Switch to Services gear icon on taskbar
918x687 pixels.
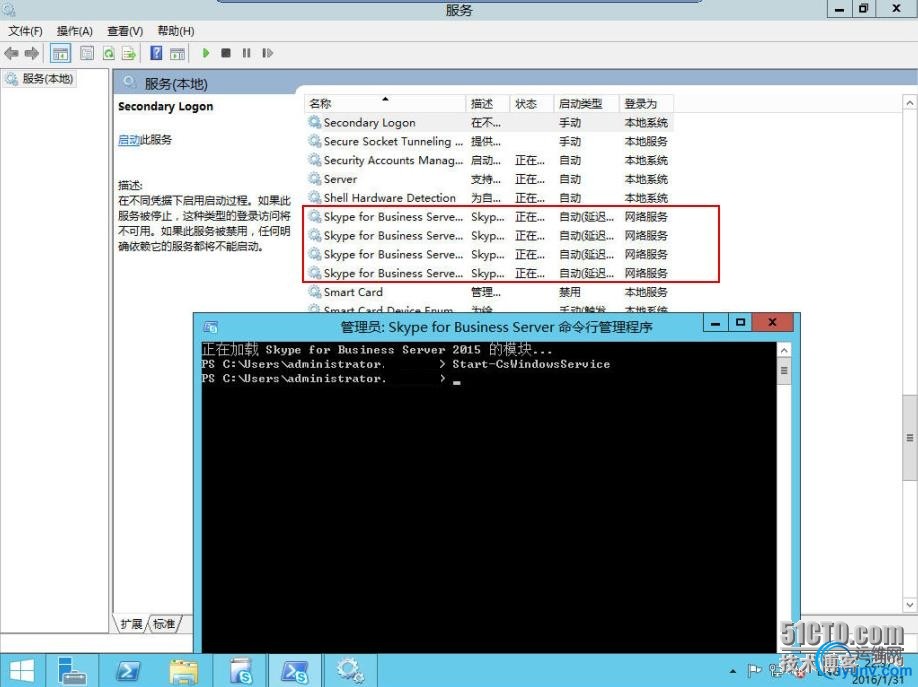351,671
